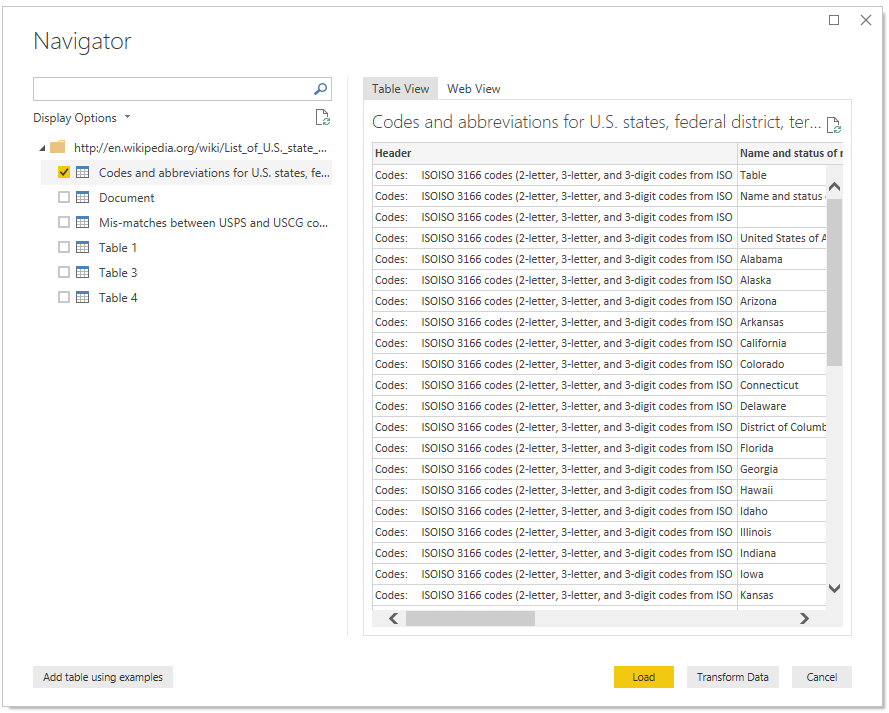Image resolution: width=889 pixels, height=713 pixels.
Task: Click the table icon next to Table 3
Action: (x=83, y=273)
